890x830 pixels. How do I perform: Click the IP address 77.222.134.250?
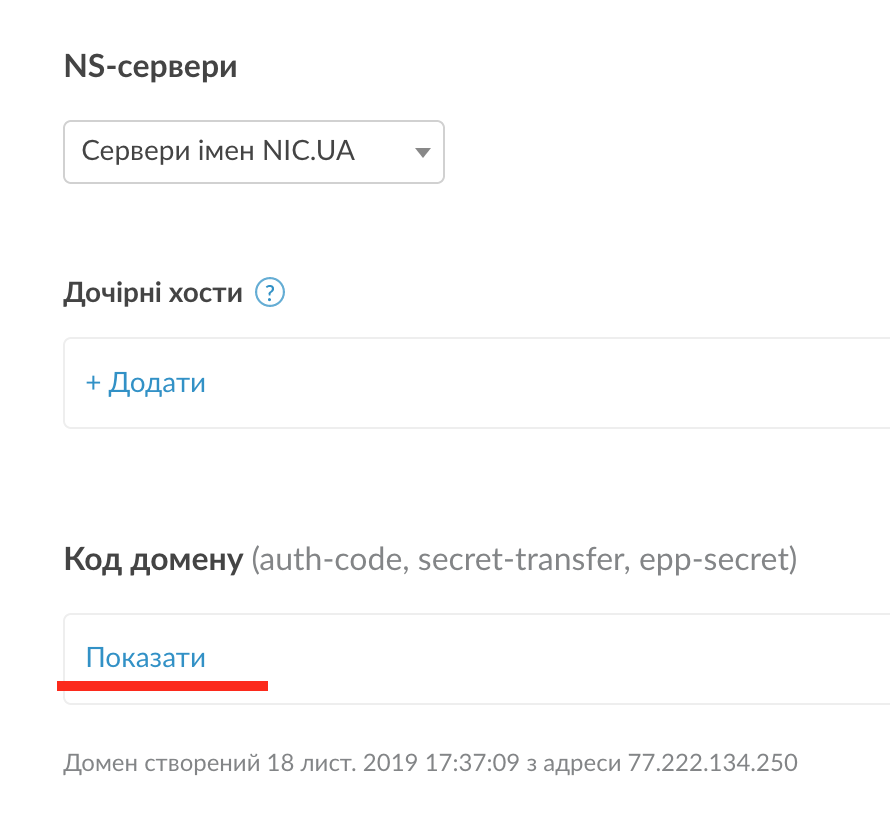pyautogui.click(x=713, y=763)
